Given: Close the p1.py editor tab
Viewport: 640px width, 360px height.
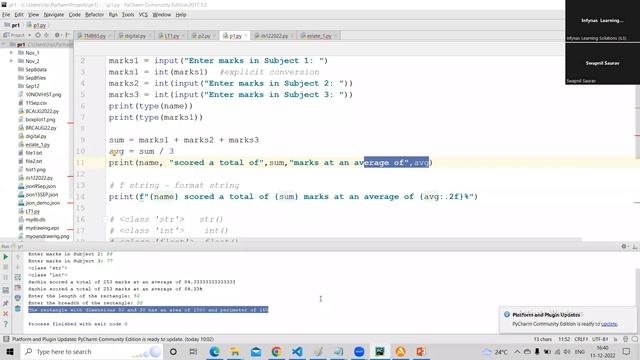Looking at the screenshot, I should [x=246, y=36].
